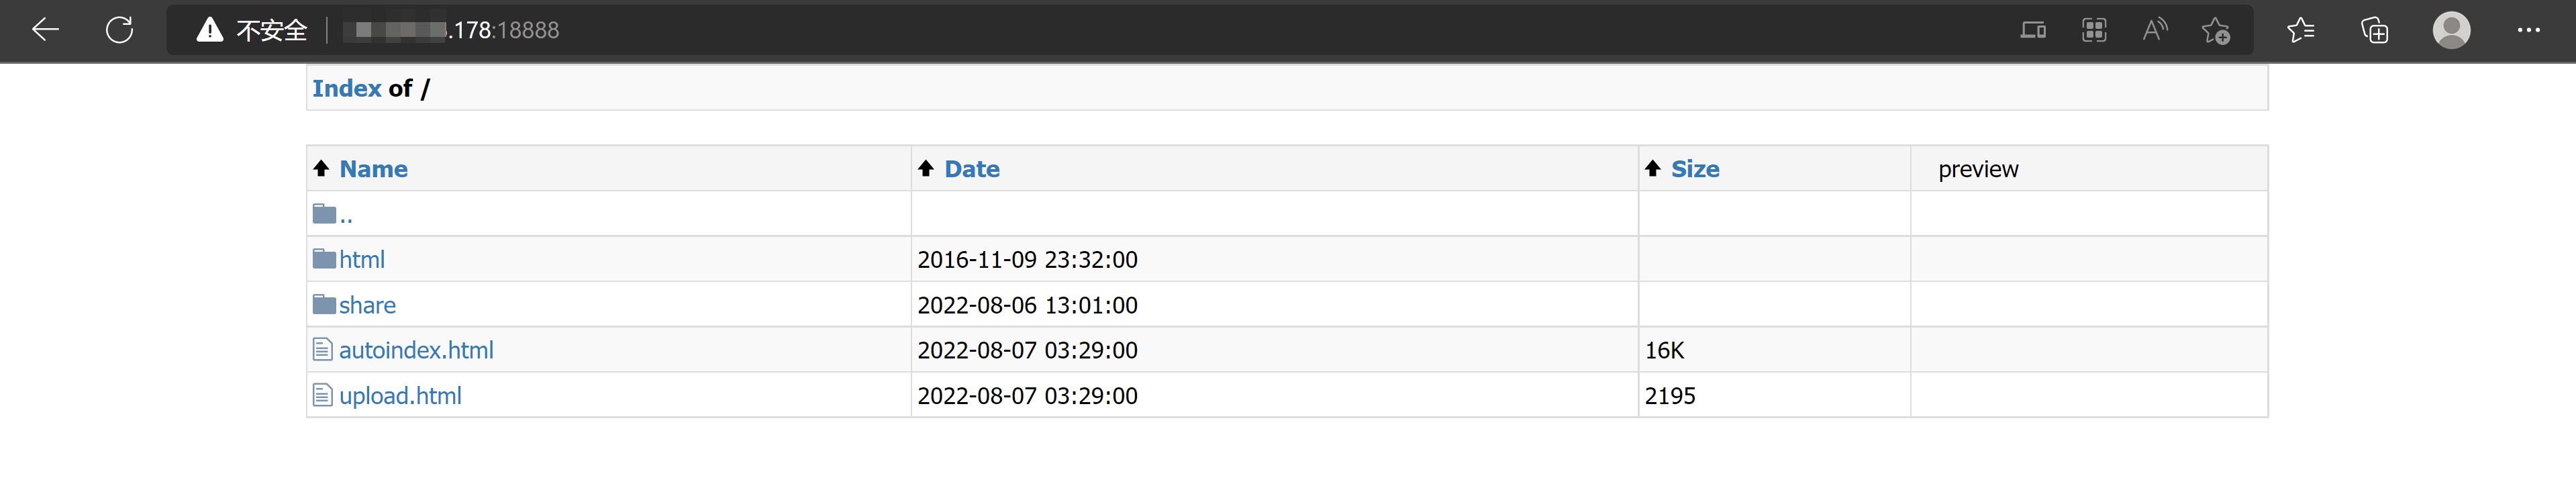The height and width of the screenshot is (486, 2576).
Task: Sort the listing by Date
Action: (x=971, y=169)
